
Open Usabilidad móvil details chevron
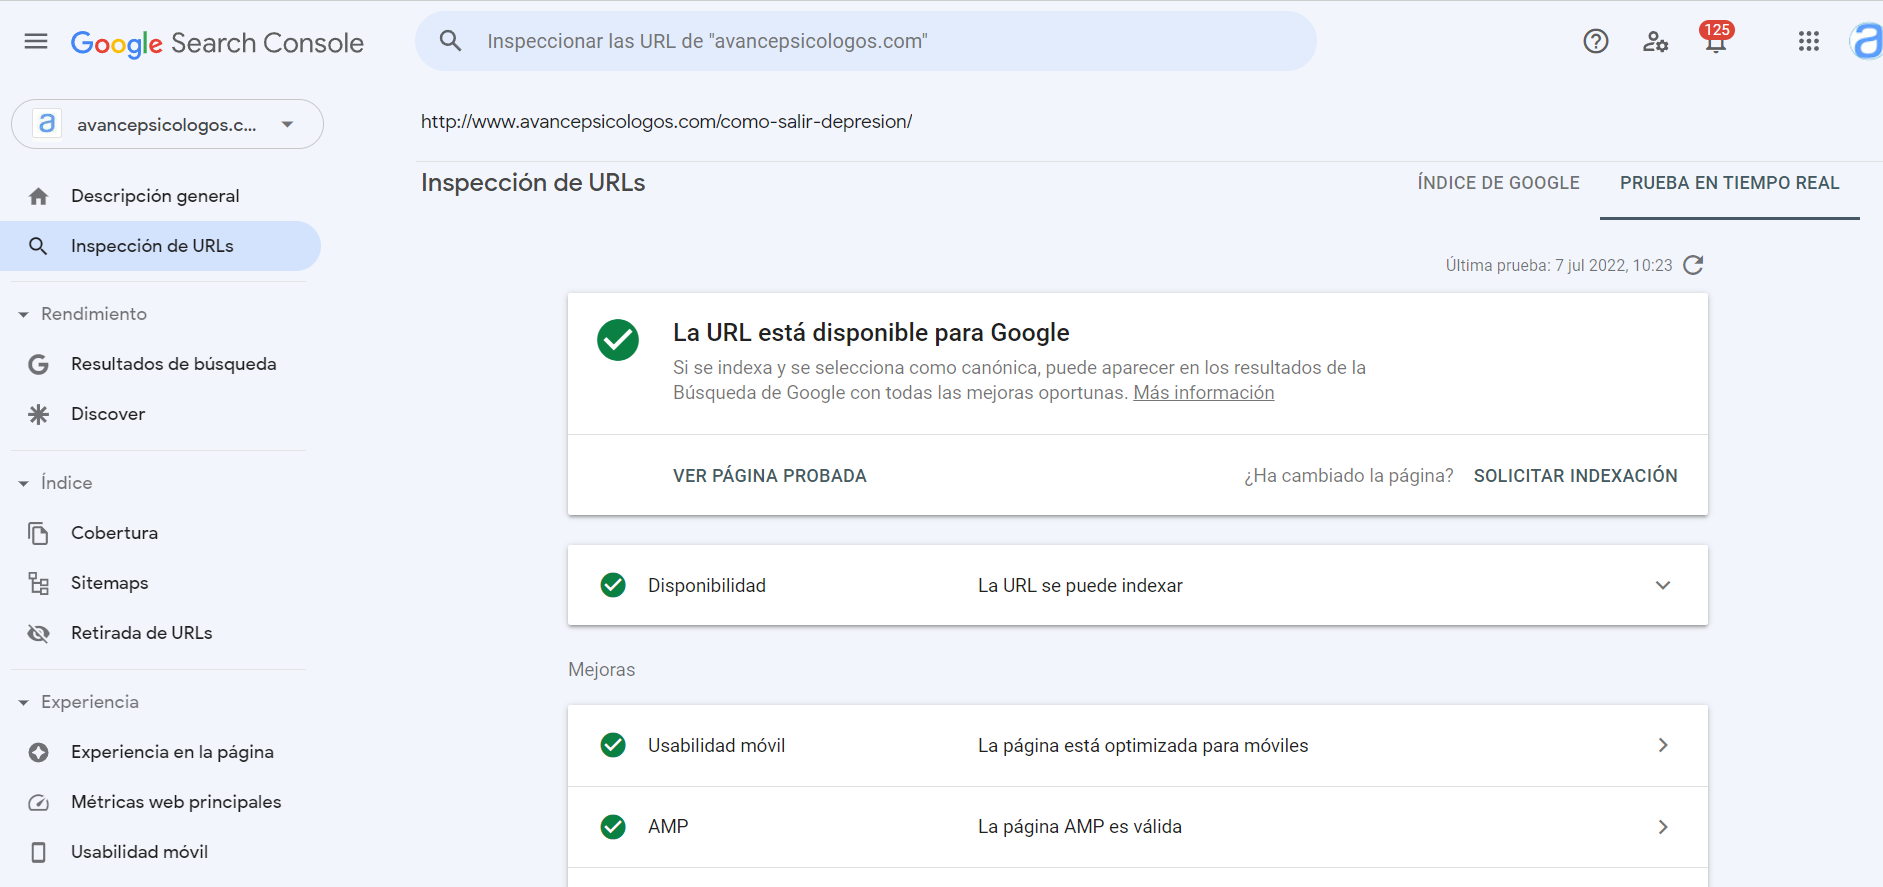[x=1663, y=745]
